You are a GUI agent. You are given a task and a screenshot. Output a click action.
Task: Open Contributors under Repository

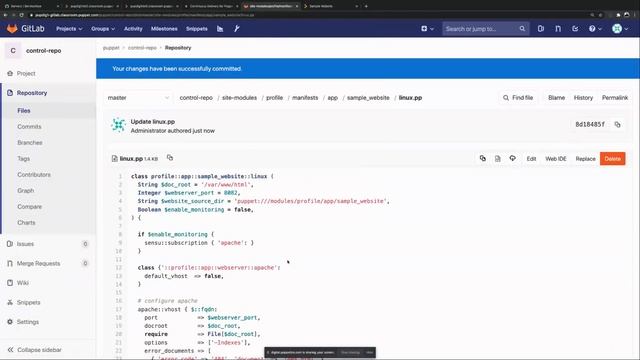tap(34, 175)
